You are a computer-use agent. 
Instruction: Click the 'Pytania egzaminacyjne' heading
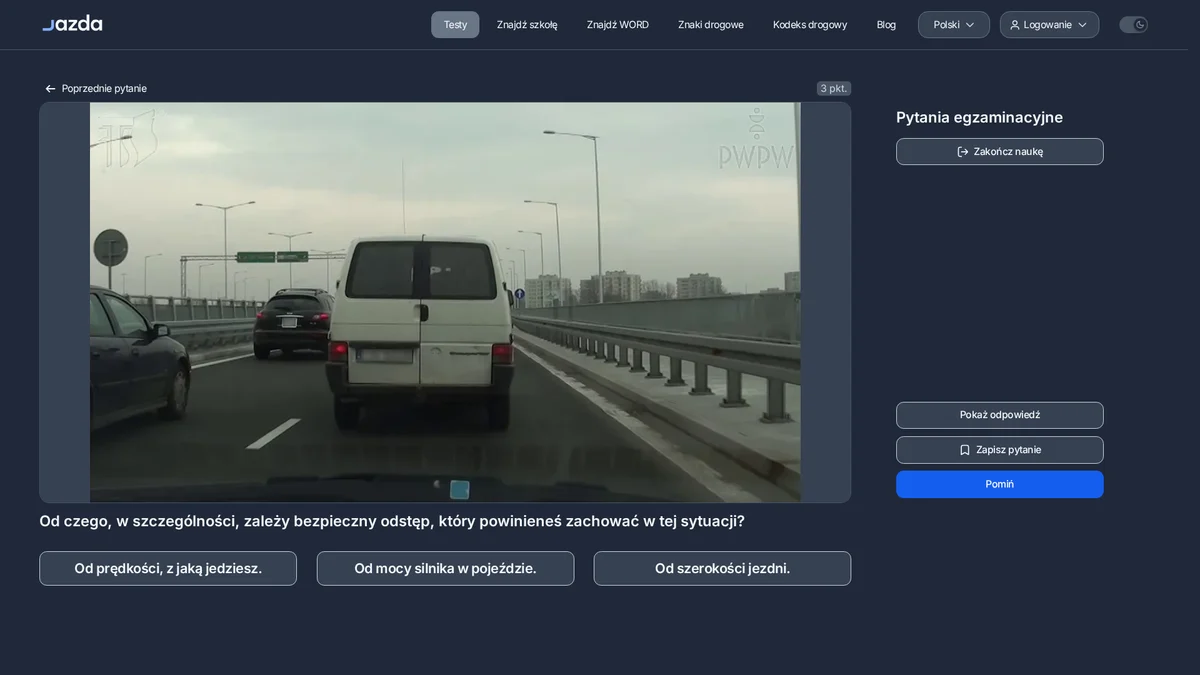coord(979,117)
